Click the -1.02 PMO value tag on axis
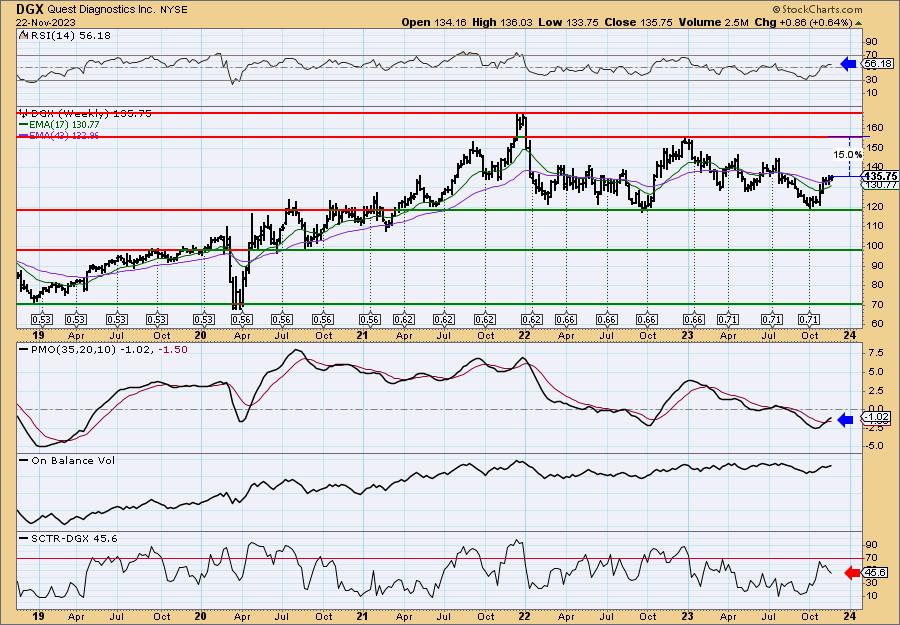Viewport: 900px width, 625px height. 878,417
